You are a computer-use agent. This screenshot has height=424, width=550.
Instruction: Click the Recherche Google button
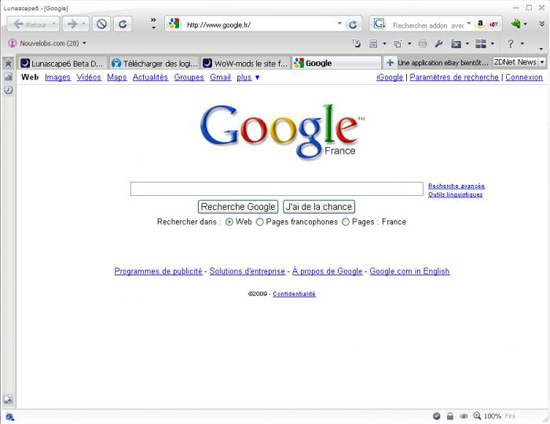(x=238, y=207)
